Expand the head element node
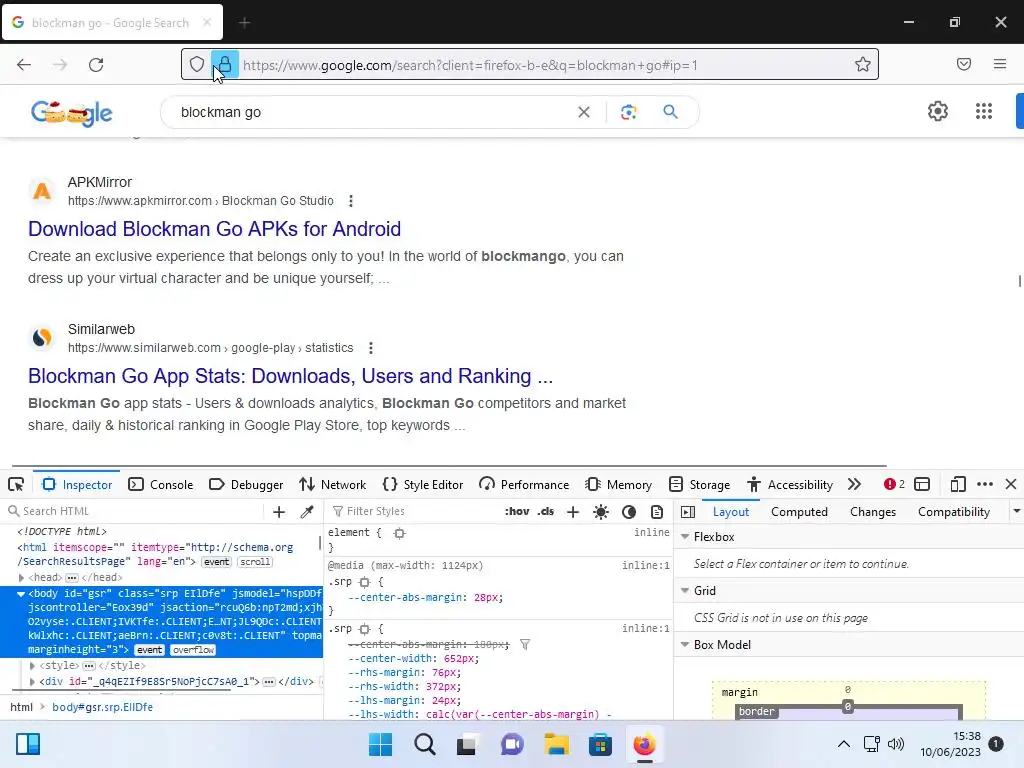1024x768 pixels. pyautogui.click(x=21, y=577)
